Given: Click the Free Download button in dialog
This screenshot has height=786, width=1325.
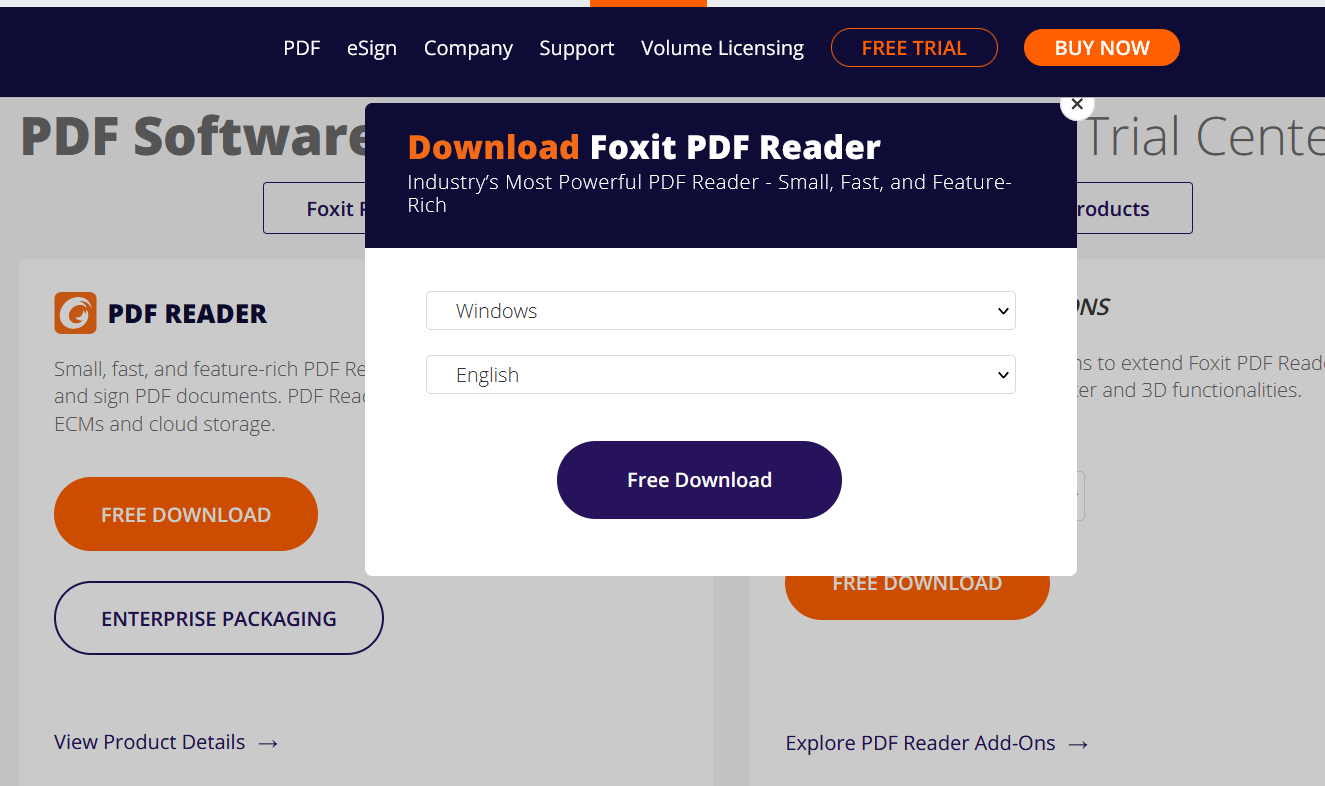Looking at the screenshot, I should pyautogui.click(x=699, y=480).
